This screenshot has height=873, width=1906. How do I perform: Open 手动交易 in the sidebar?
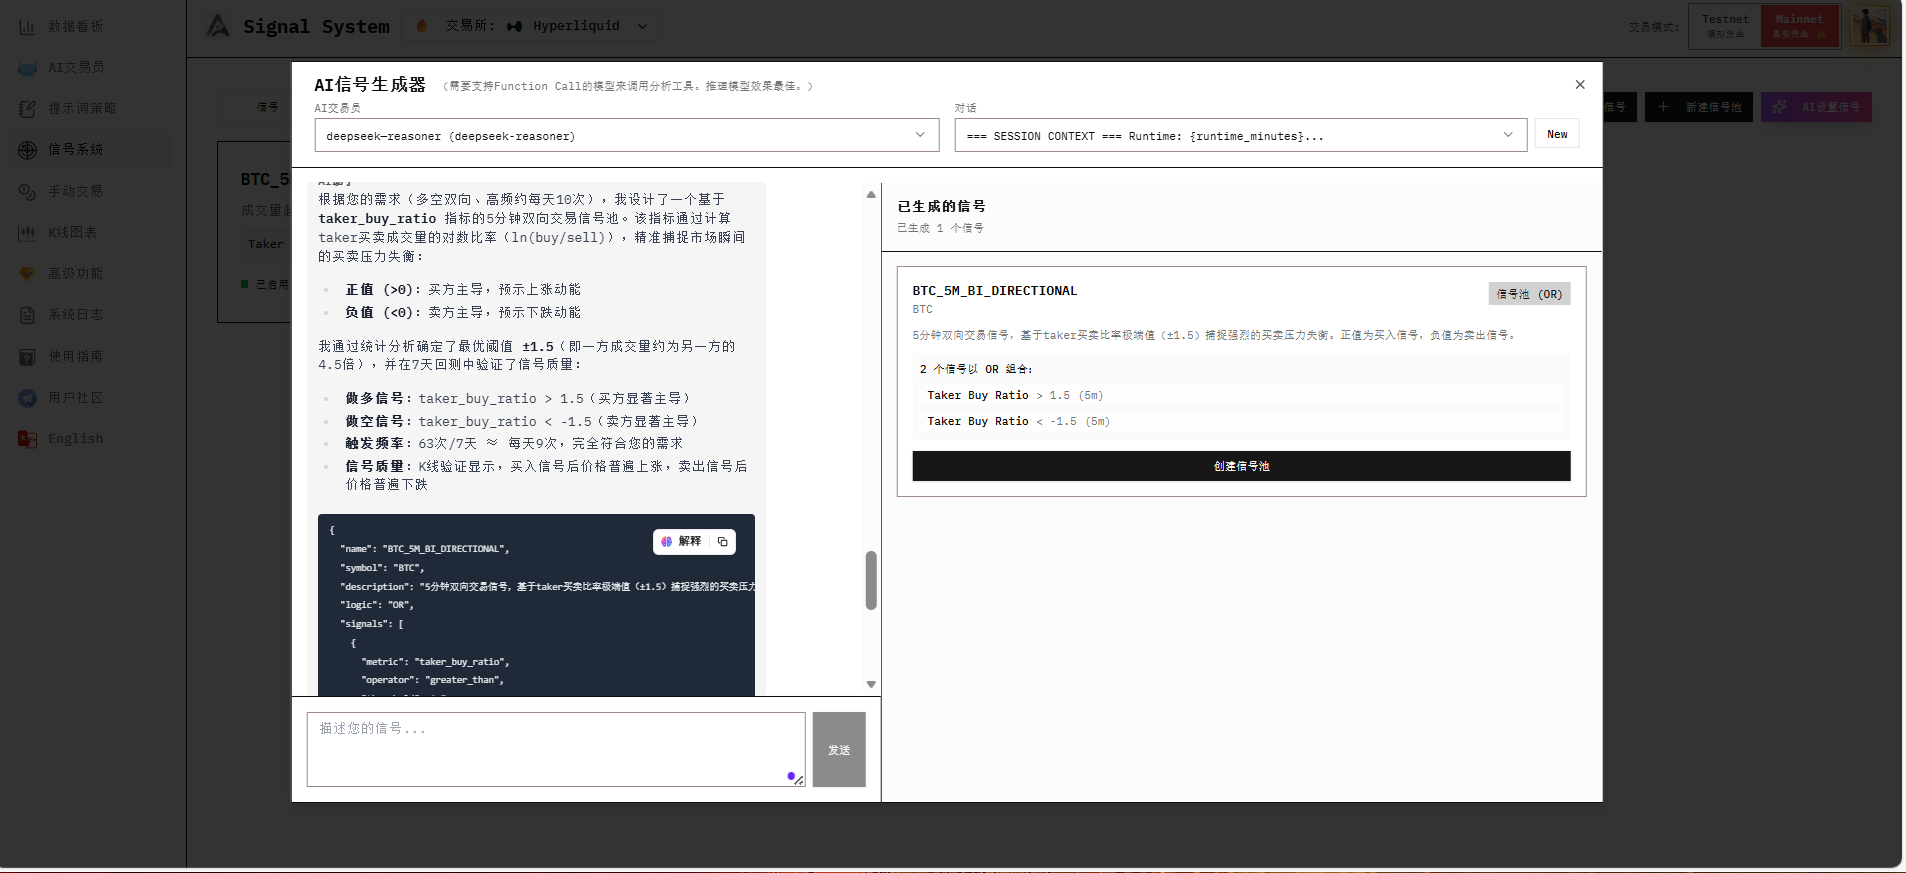[x=75, y=191]
